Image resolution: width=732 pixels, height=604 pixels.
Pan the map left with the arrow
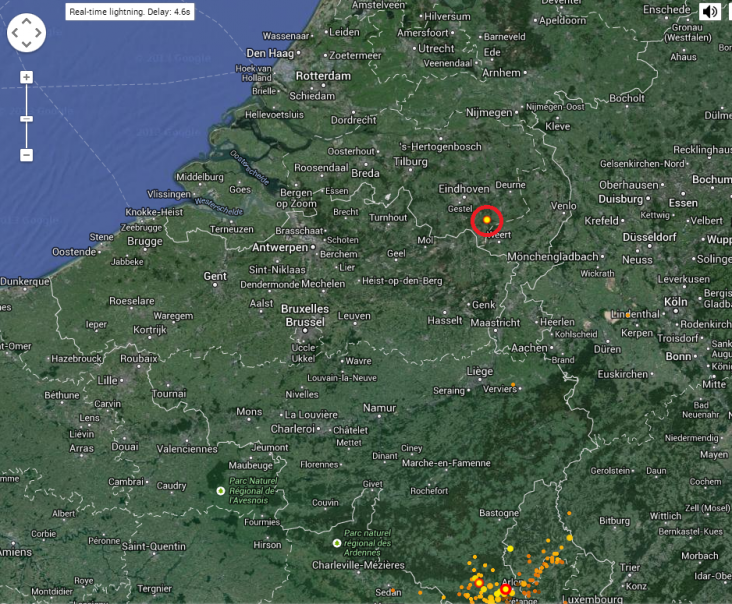14,33
